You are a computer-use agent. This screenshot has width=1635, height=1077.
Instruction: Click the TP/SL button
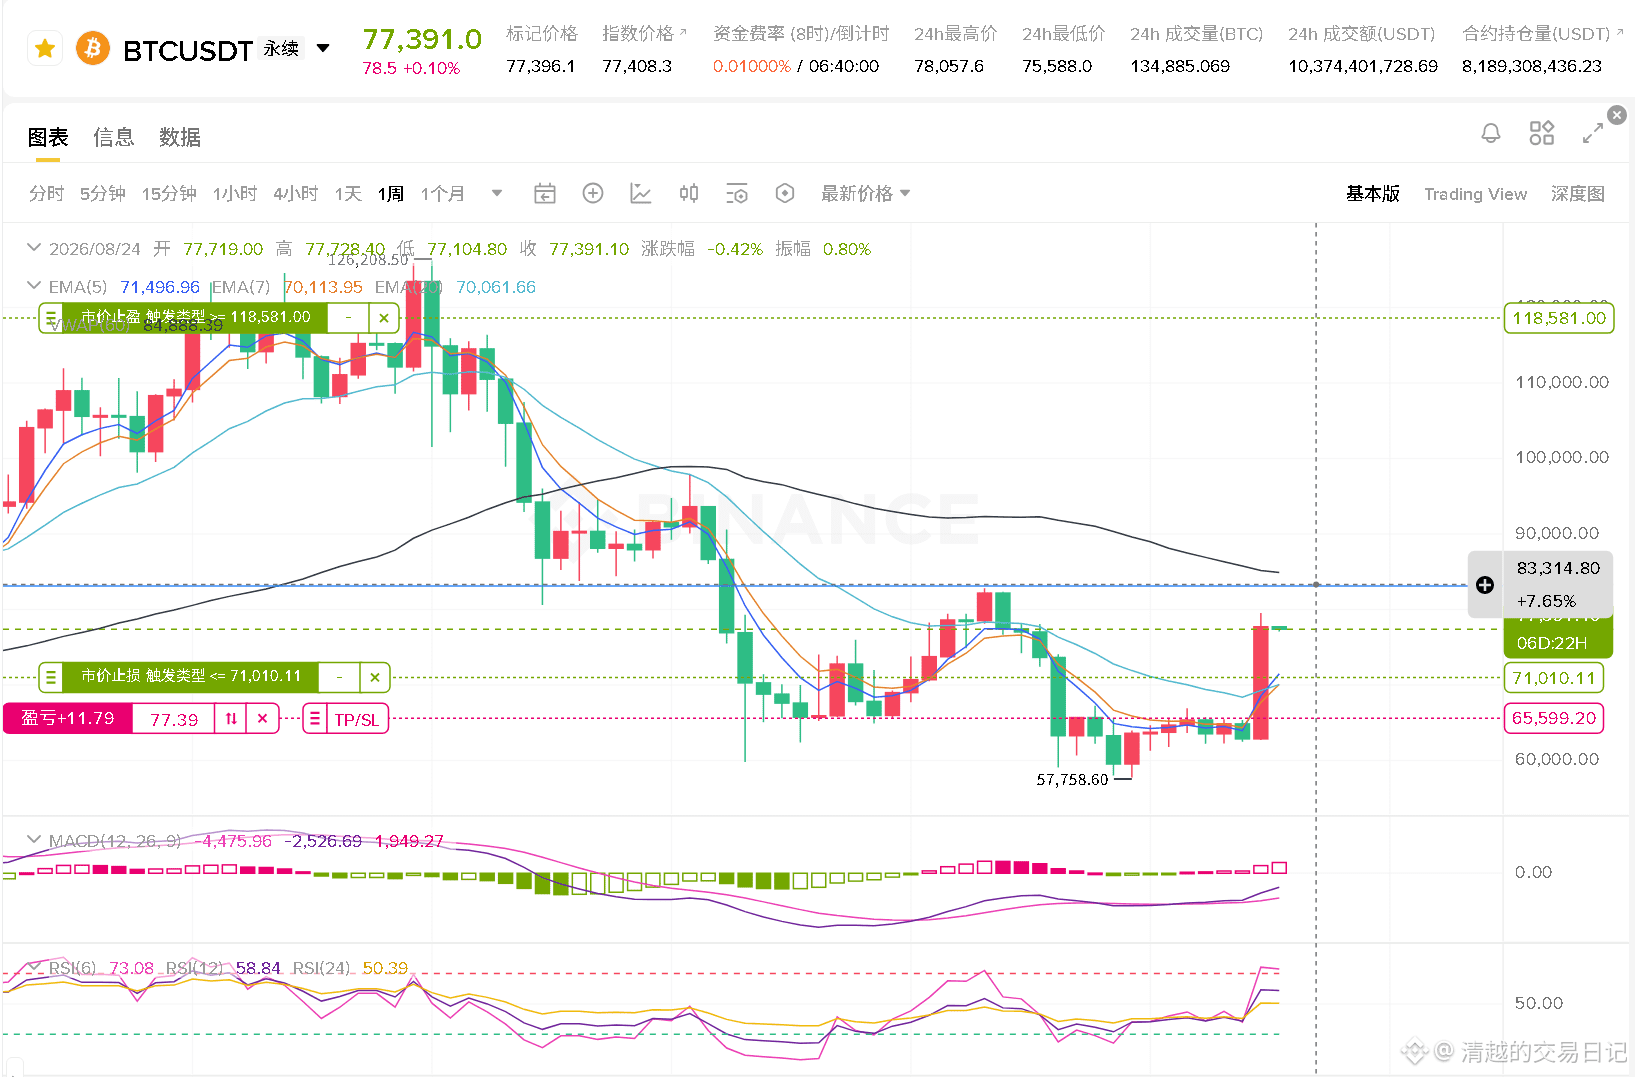coord(357,719)
